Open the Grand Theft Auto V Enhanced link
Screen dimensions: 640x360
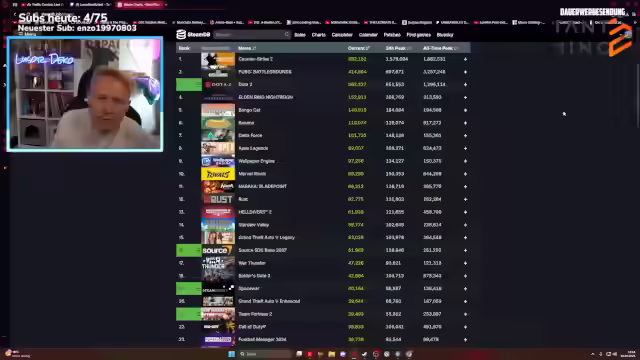point(269,301)
